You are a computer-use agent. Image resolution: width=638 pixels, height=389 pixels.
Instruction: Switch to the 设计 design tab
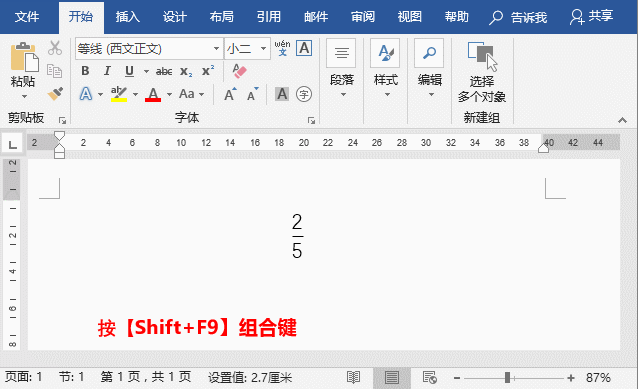coord(175,17)
